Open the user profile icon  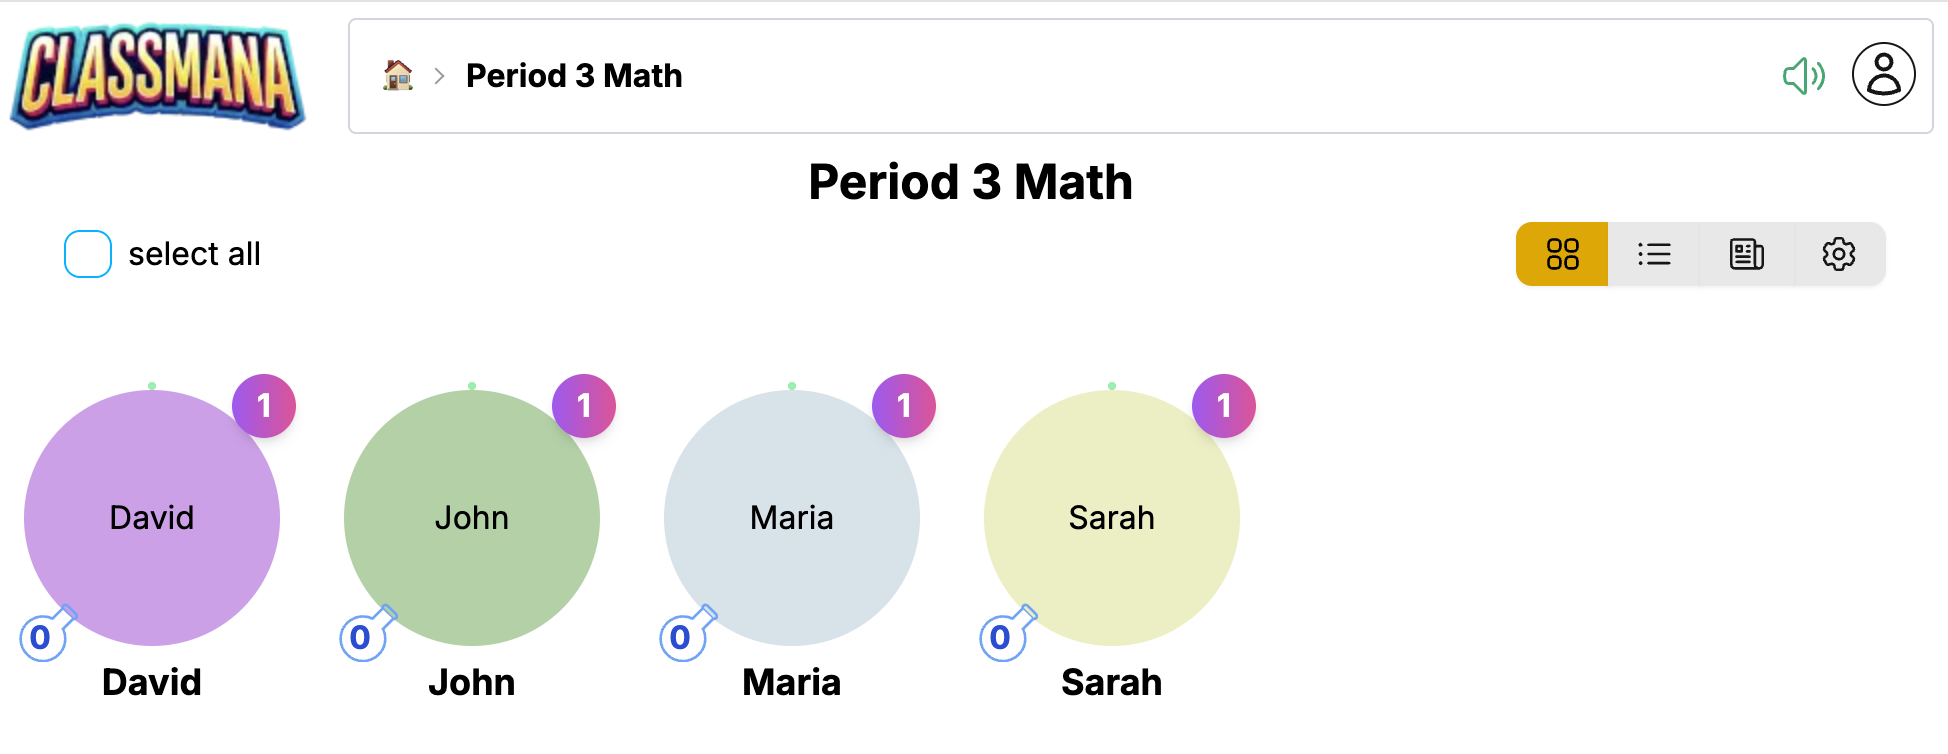tap(1883, 75)
